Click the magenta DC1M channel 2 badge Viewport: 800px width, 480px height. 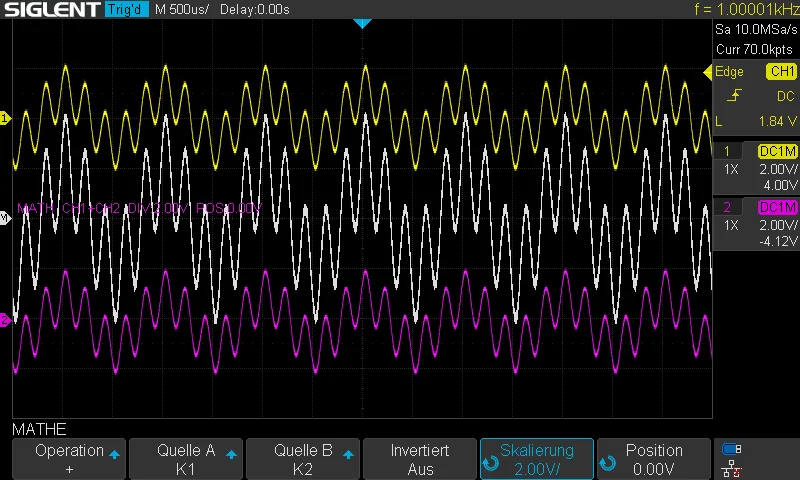click(x=777, y=207)
